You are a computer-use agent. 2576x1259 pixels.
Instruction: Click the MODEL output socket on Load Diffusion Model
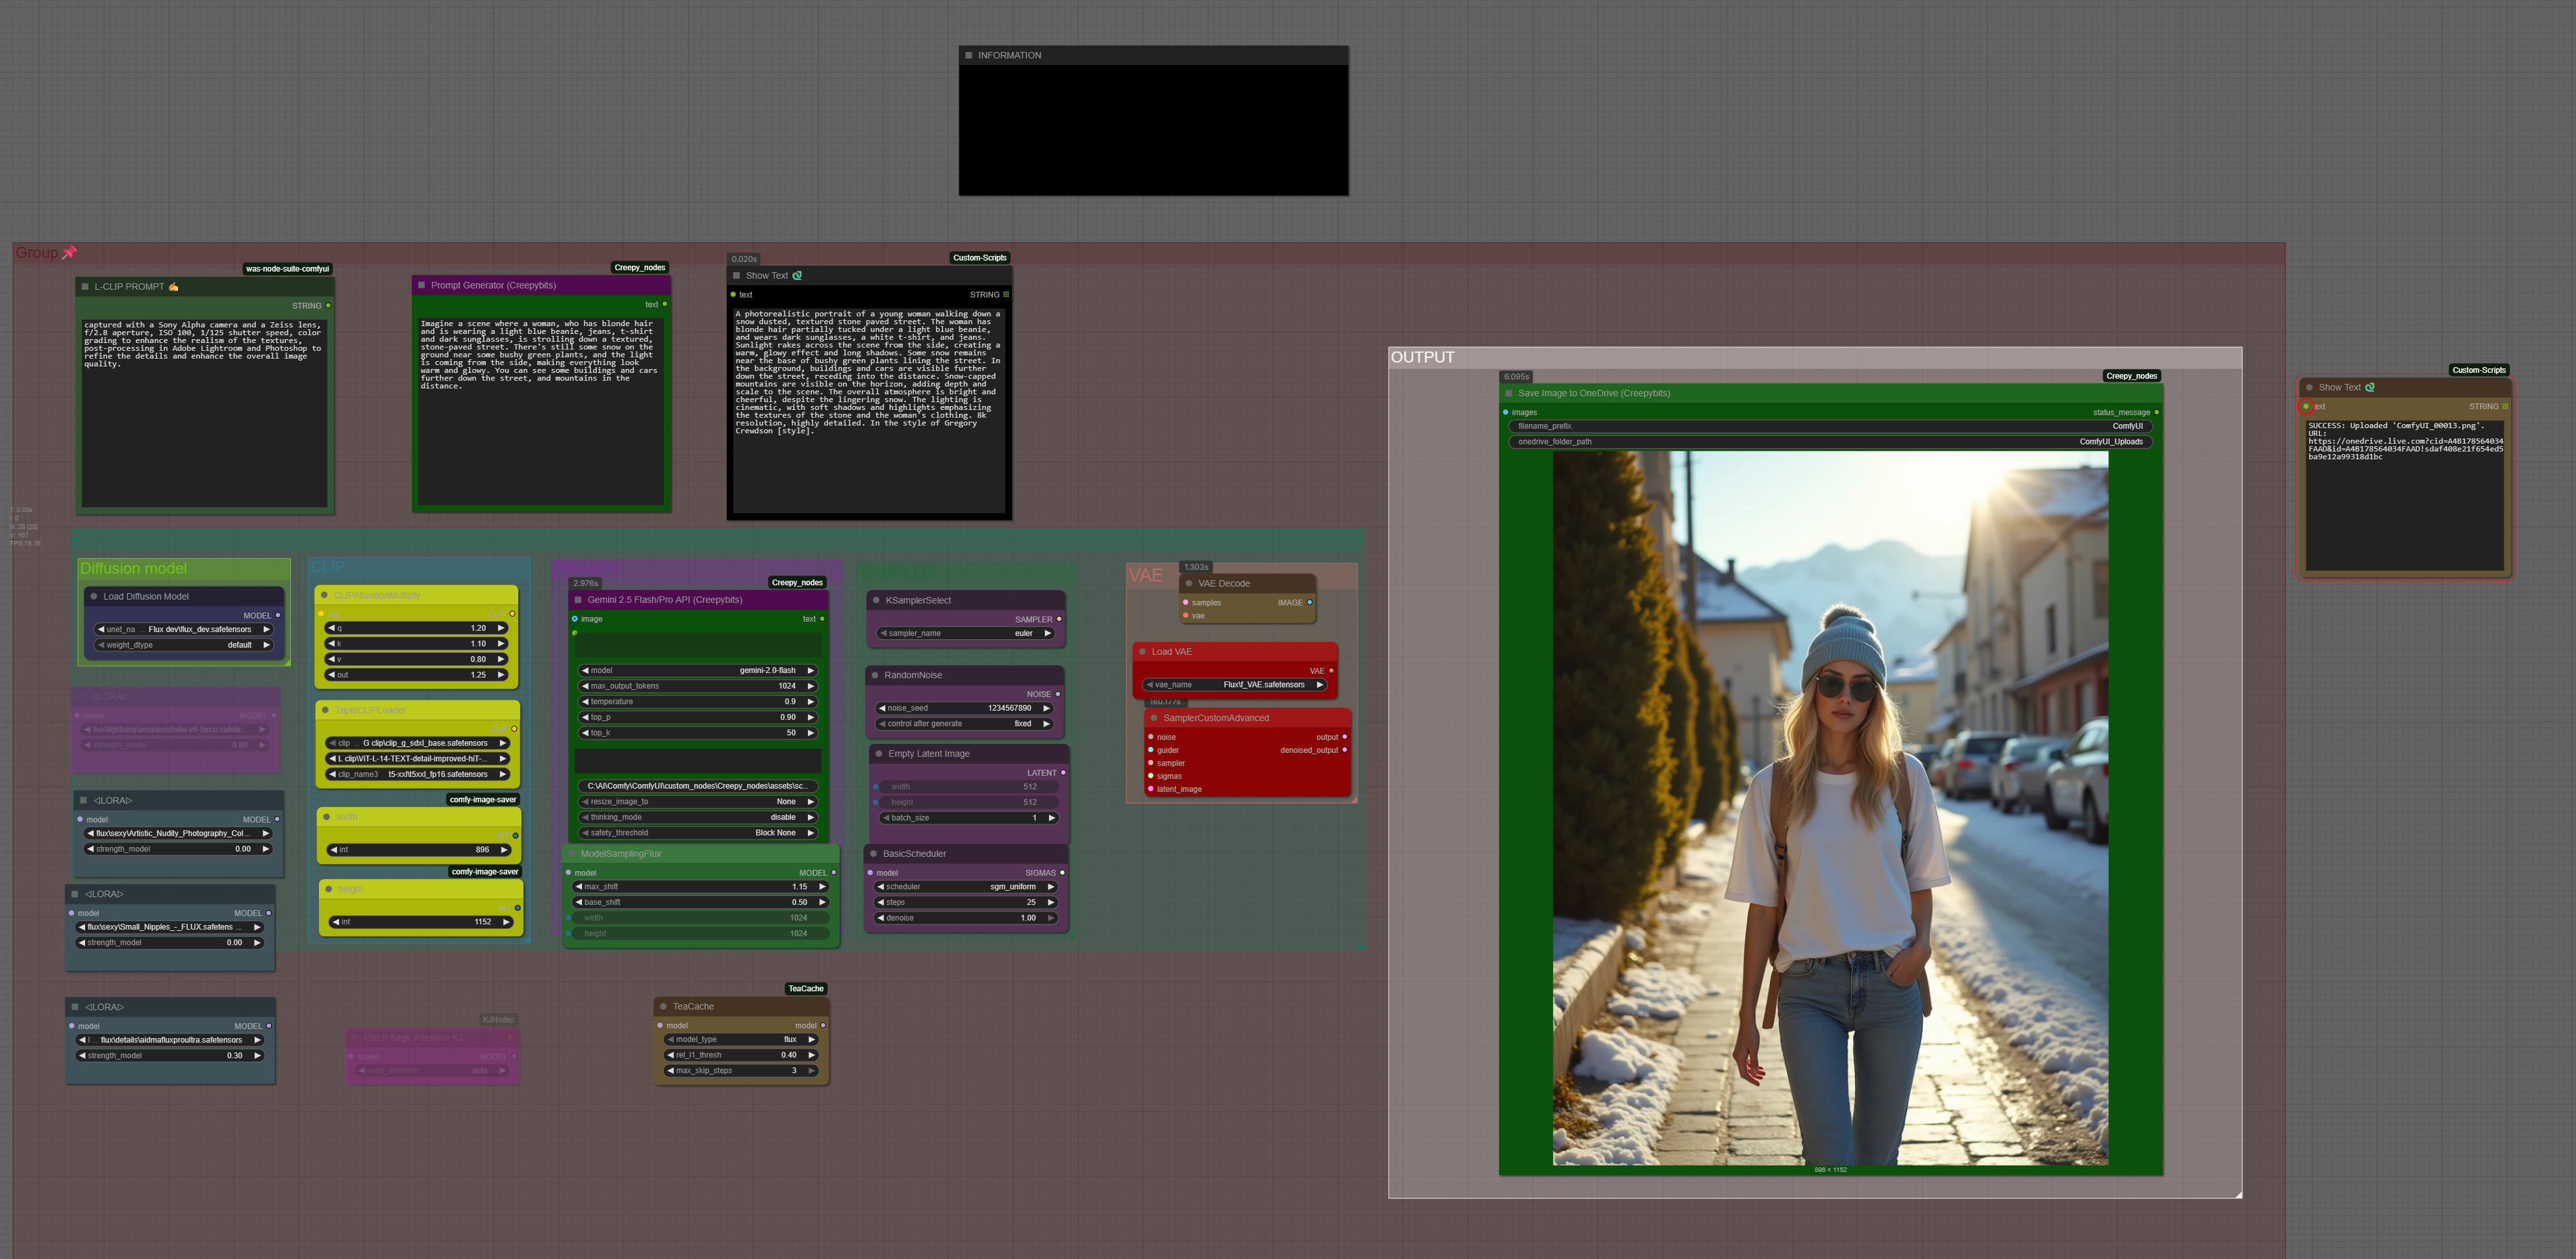point(277,615)
